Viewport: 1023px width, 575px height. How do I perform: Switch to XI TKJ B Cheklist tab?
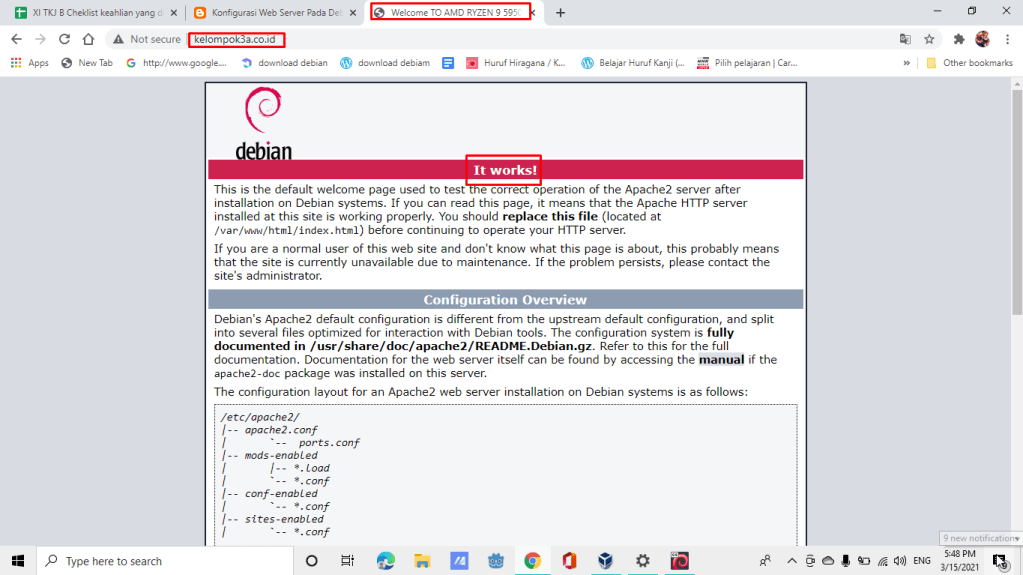pyautogui.click(x=90, y=12)
